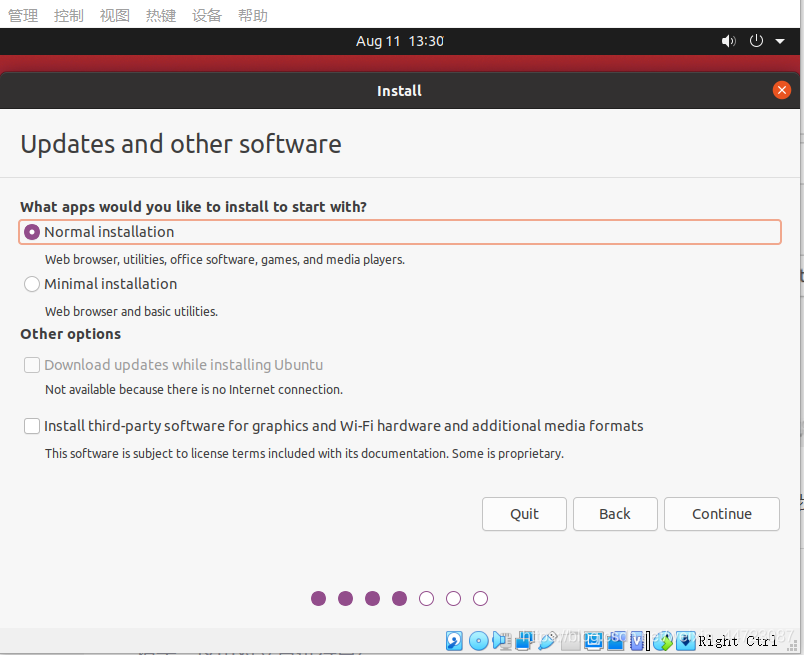This screenshot has height=655, width=804.
Task: Open volume control in Ubuntu top bar
Action: tap(729, 41)
